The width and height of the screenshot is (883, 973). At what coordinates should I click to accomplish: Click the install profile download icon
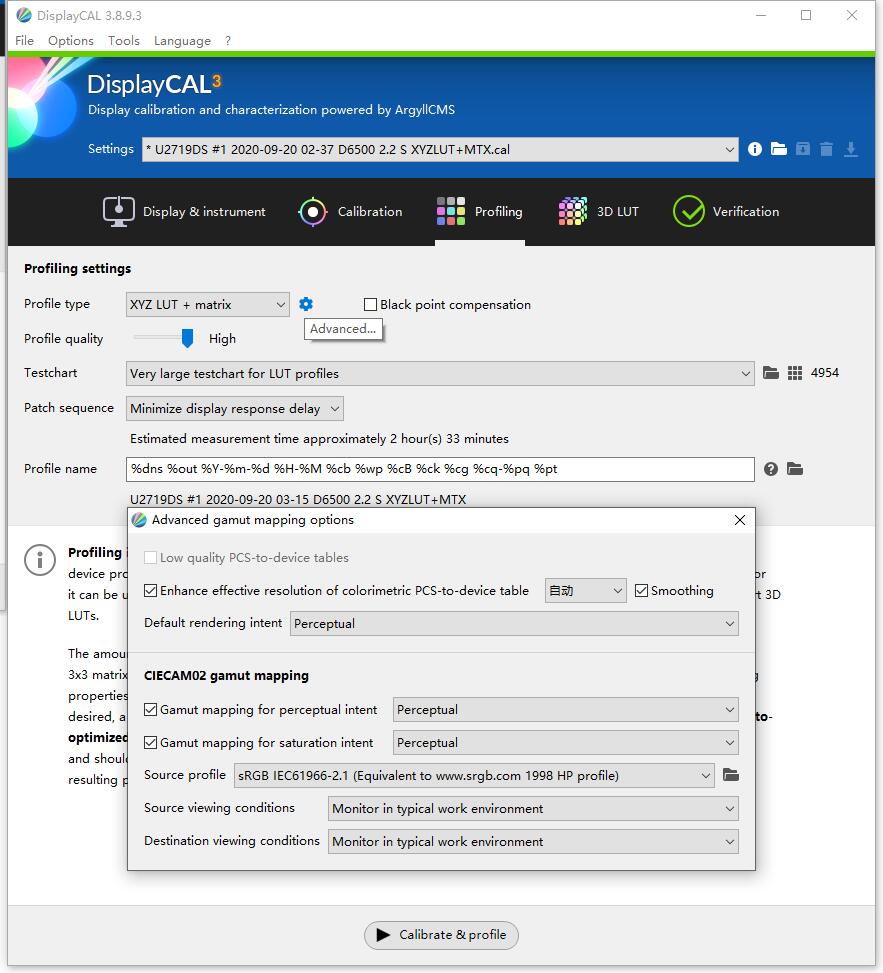coord(851,149)
